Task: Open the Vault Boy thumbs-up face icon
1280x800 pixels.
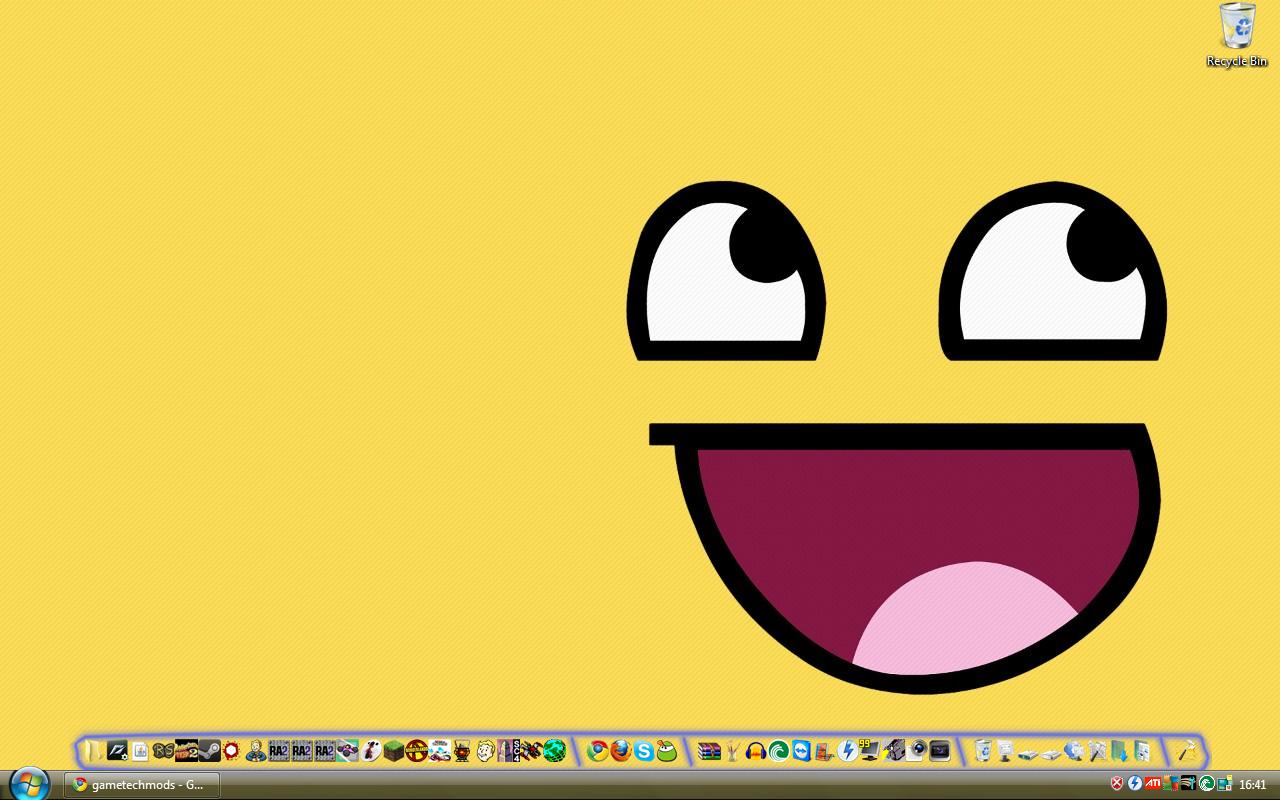Action: [486, 750]
